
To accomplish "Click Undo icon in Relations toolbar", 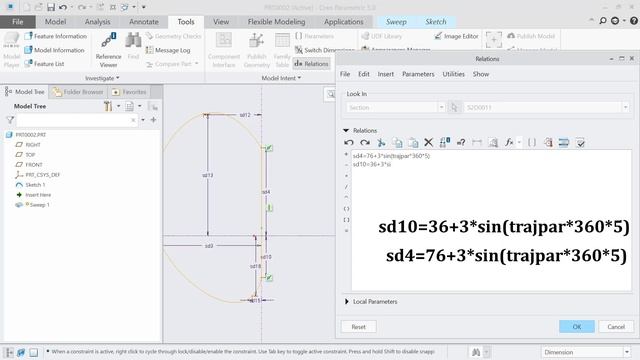I will [349, 142].
